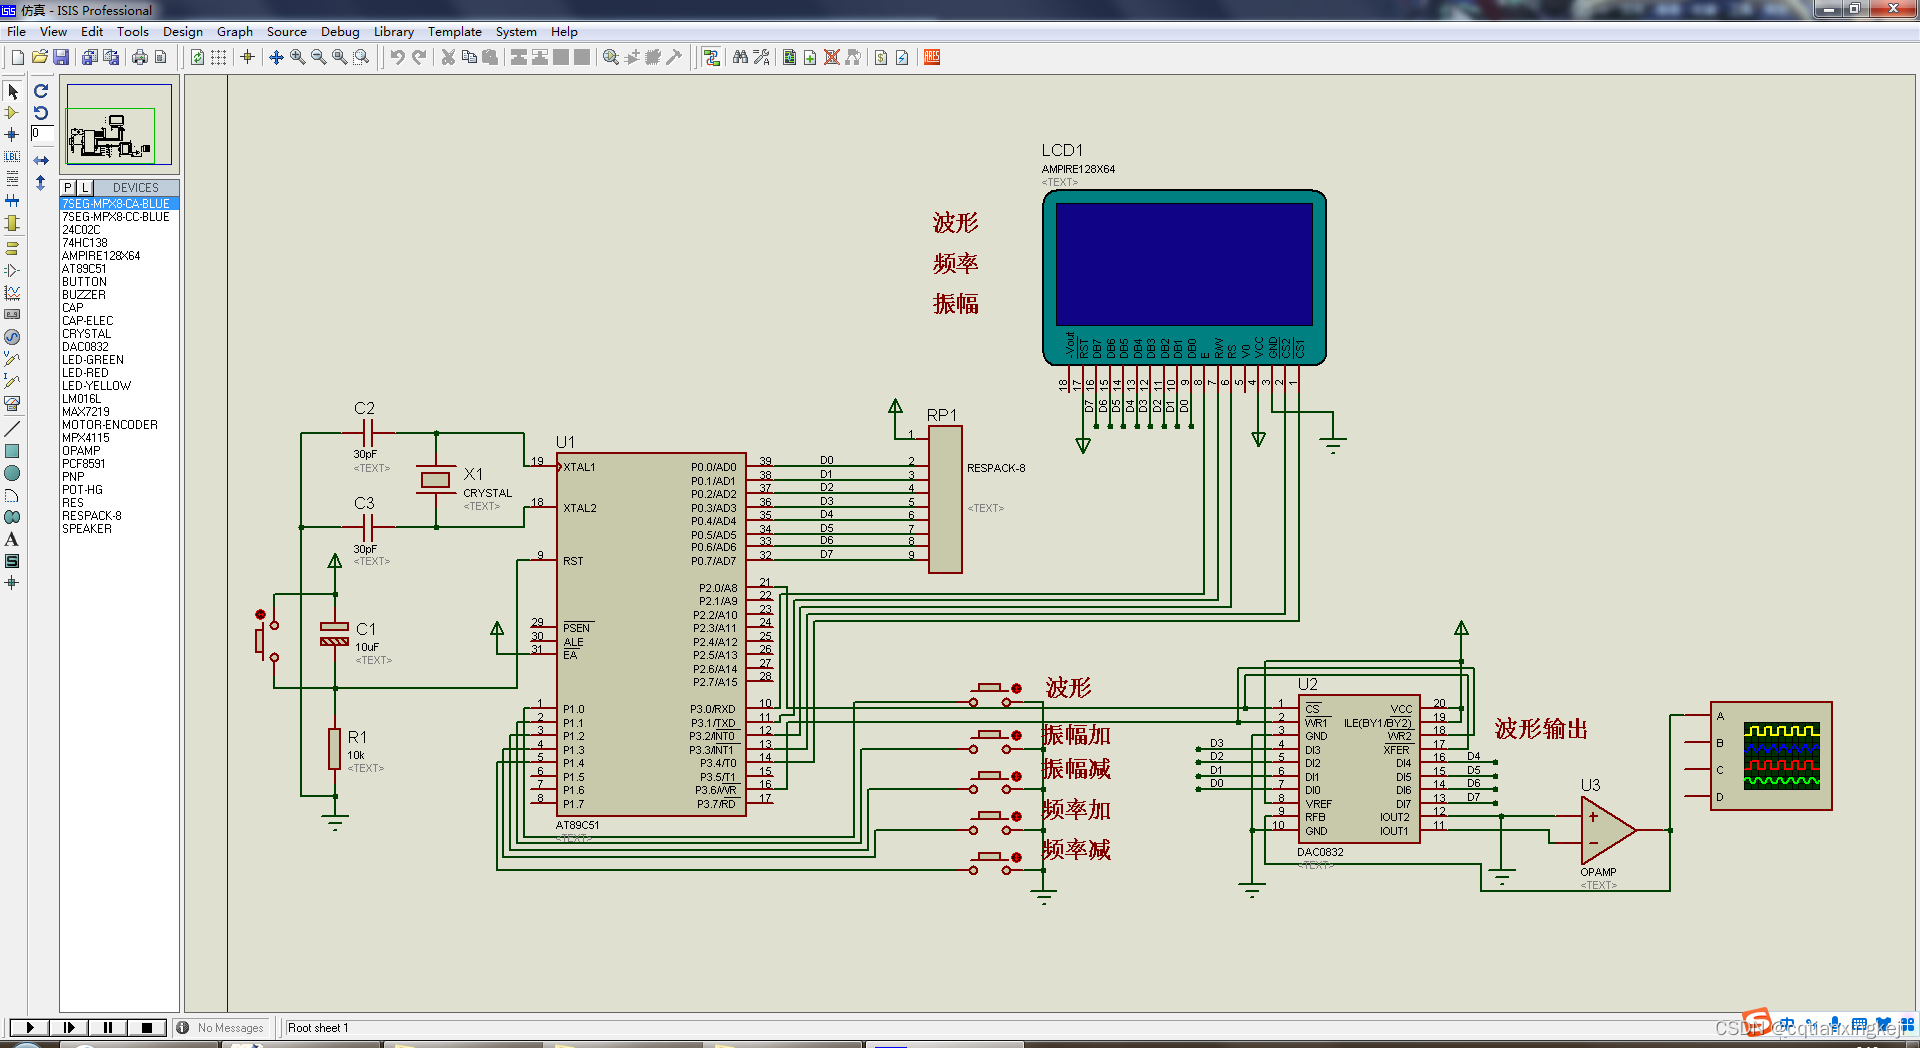Toggle wire auto-router

711,57
